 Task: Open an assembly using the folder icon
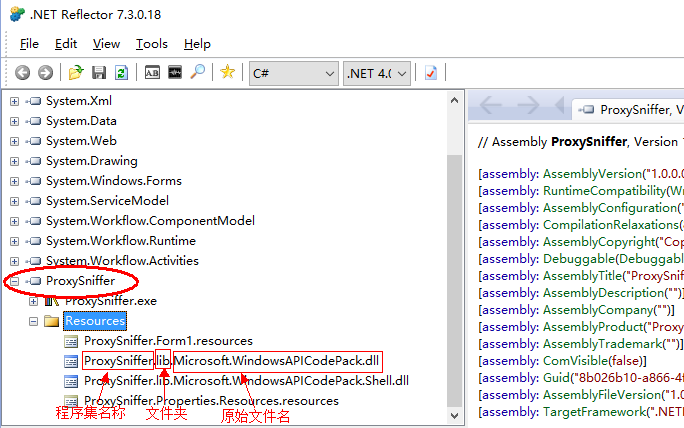click(x=76, y=72)
